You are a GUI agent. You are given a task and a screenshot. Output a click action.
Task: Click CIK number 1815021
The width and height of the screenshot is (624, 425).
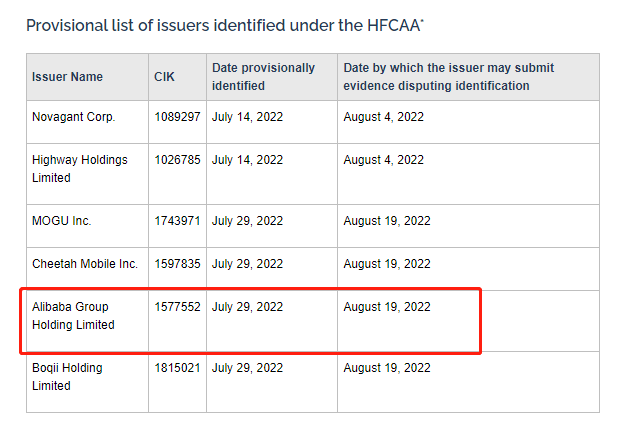click(177, 368)
